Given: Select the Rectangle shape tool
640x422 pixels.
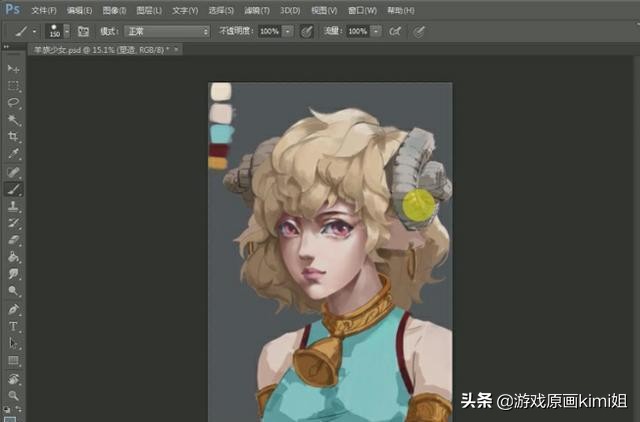Looking at the screenshot, I should (x=13, y=360).
